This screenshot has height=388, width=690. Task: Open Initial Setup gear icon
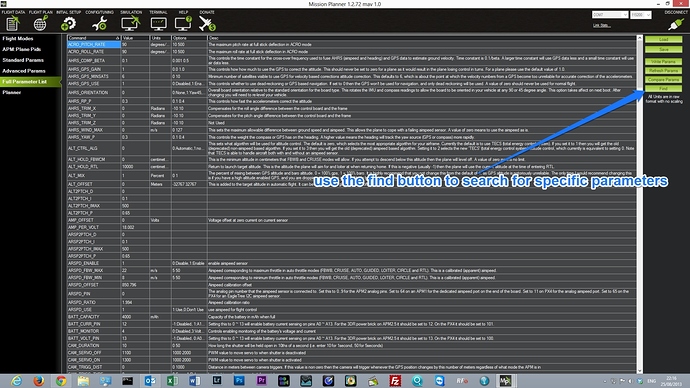pos(69,23)
